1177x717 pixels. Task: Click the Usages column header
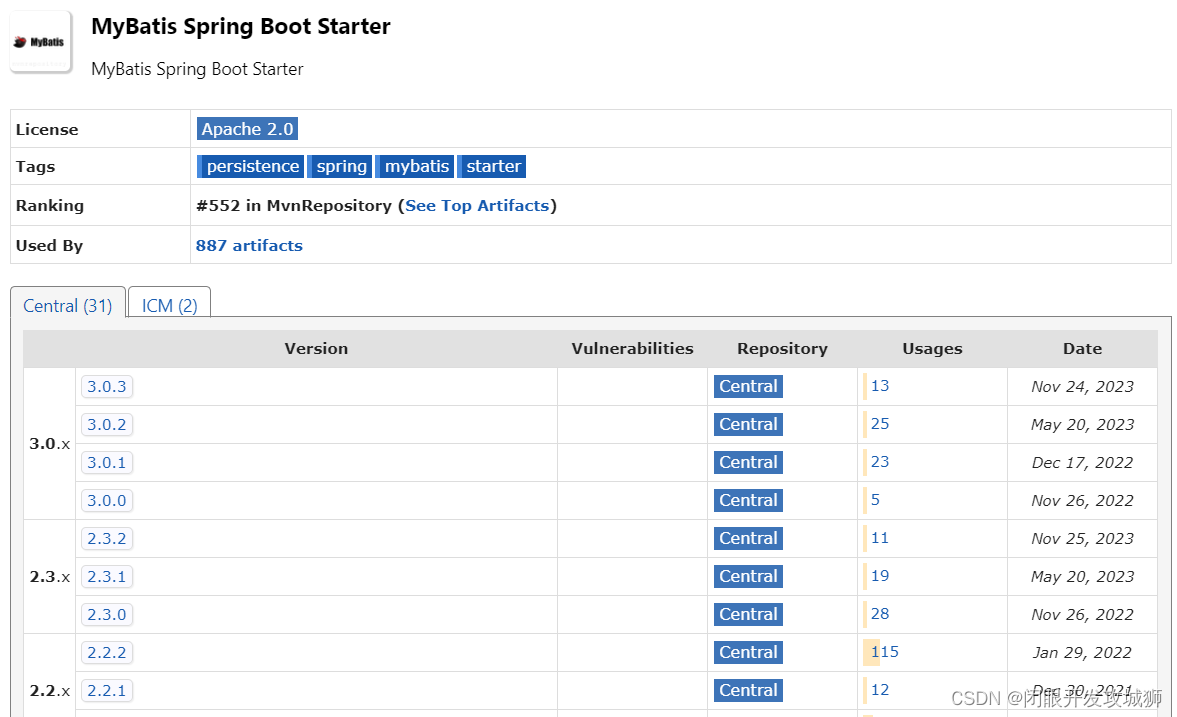(932, 348)
